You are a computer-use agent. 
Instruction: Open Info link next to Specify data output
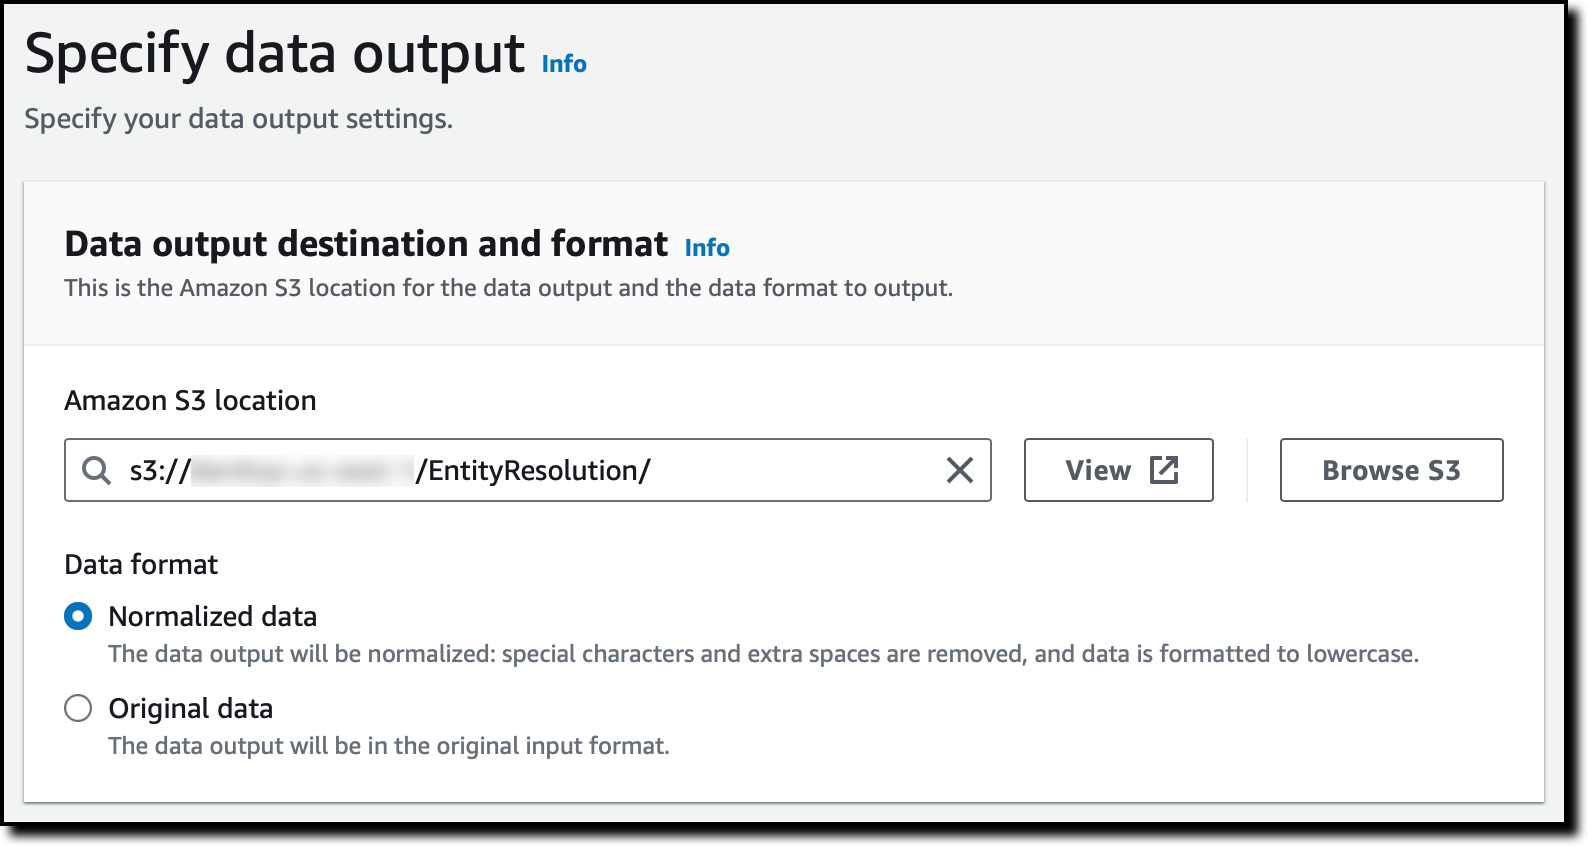coord(564,64)
